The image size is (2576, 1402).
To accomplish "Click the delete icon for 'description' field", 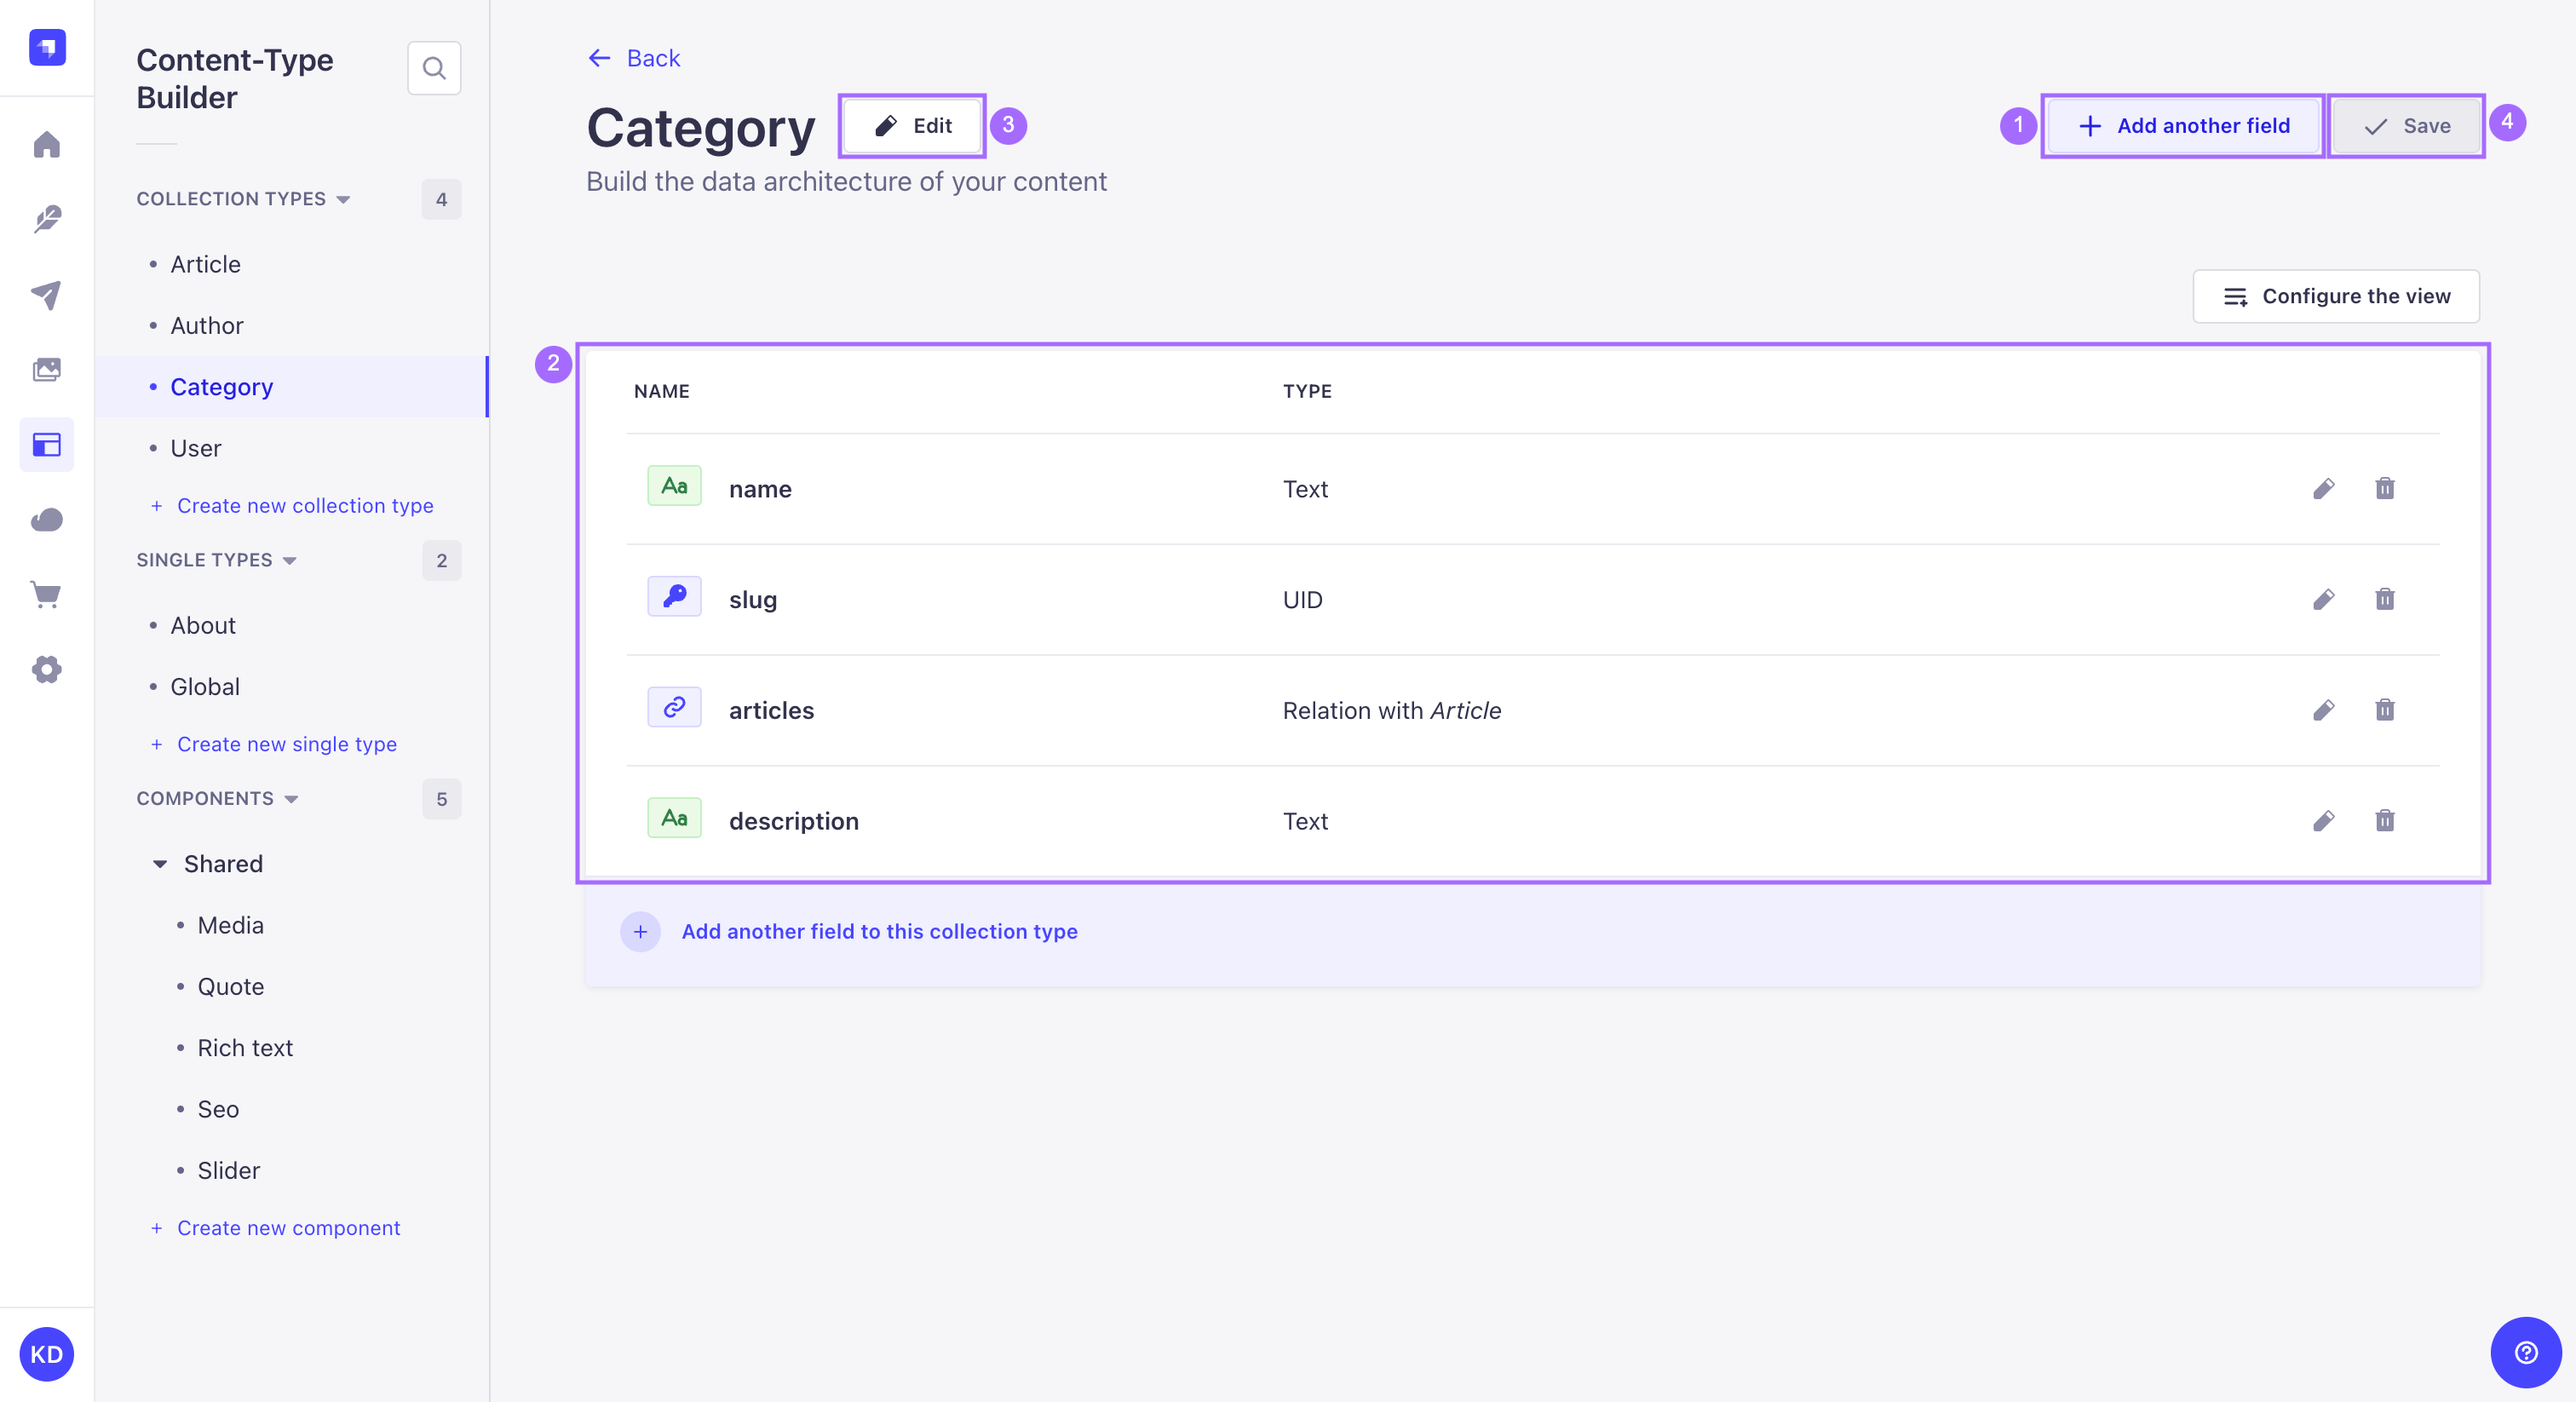I will pos(2384,820).
